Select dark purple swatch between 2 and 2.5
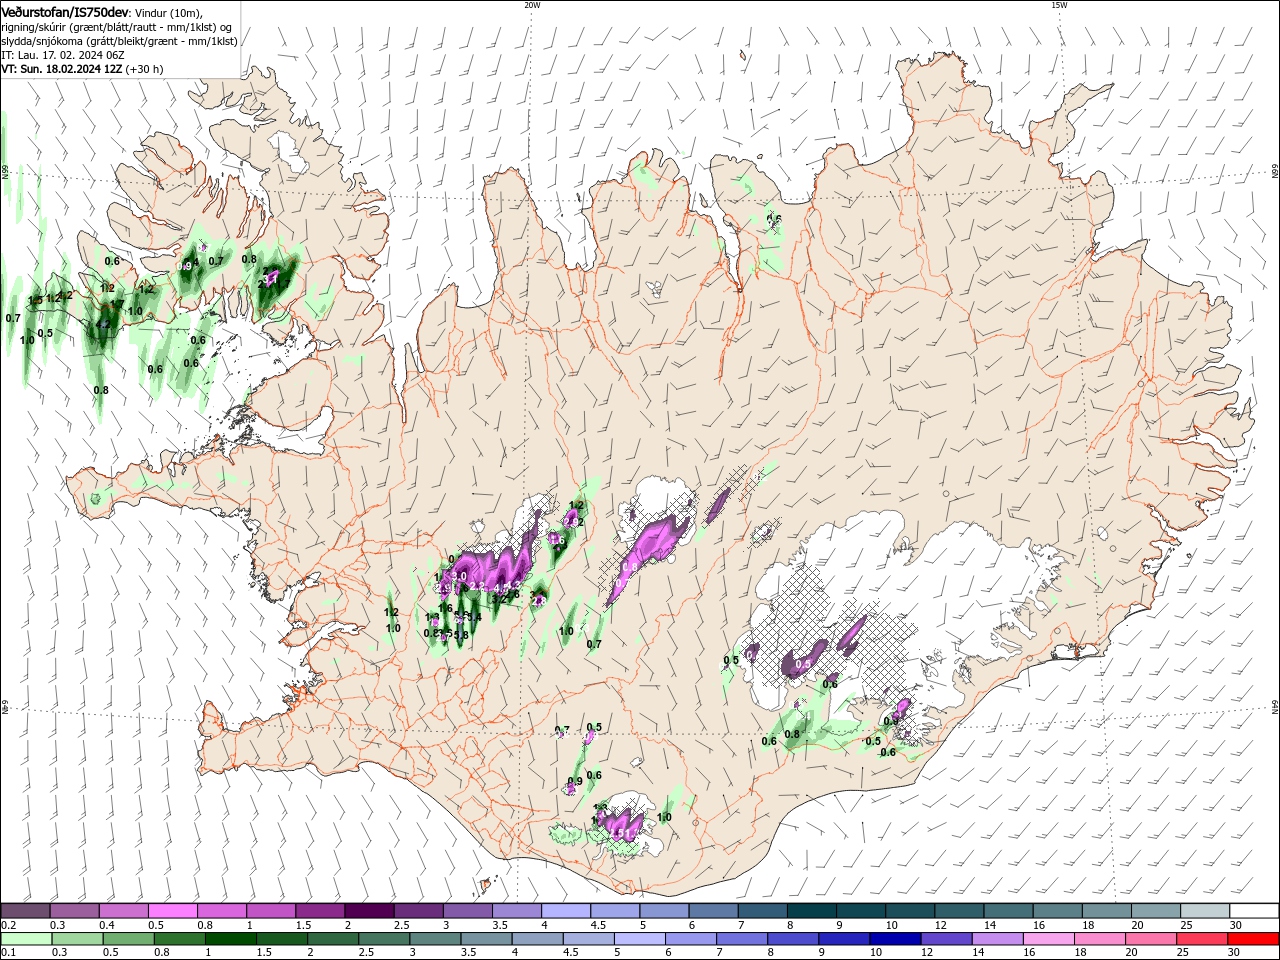Screen dimensions: 1280x960 (x=369, y=911)
